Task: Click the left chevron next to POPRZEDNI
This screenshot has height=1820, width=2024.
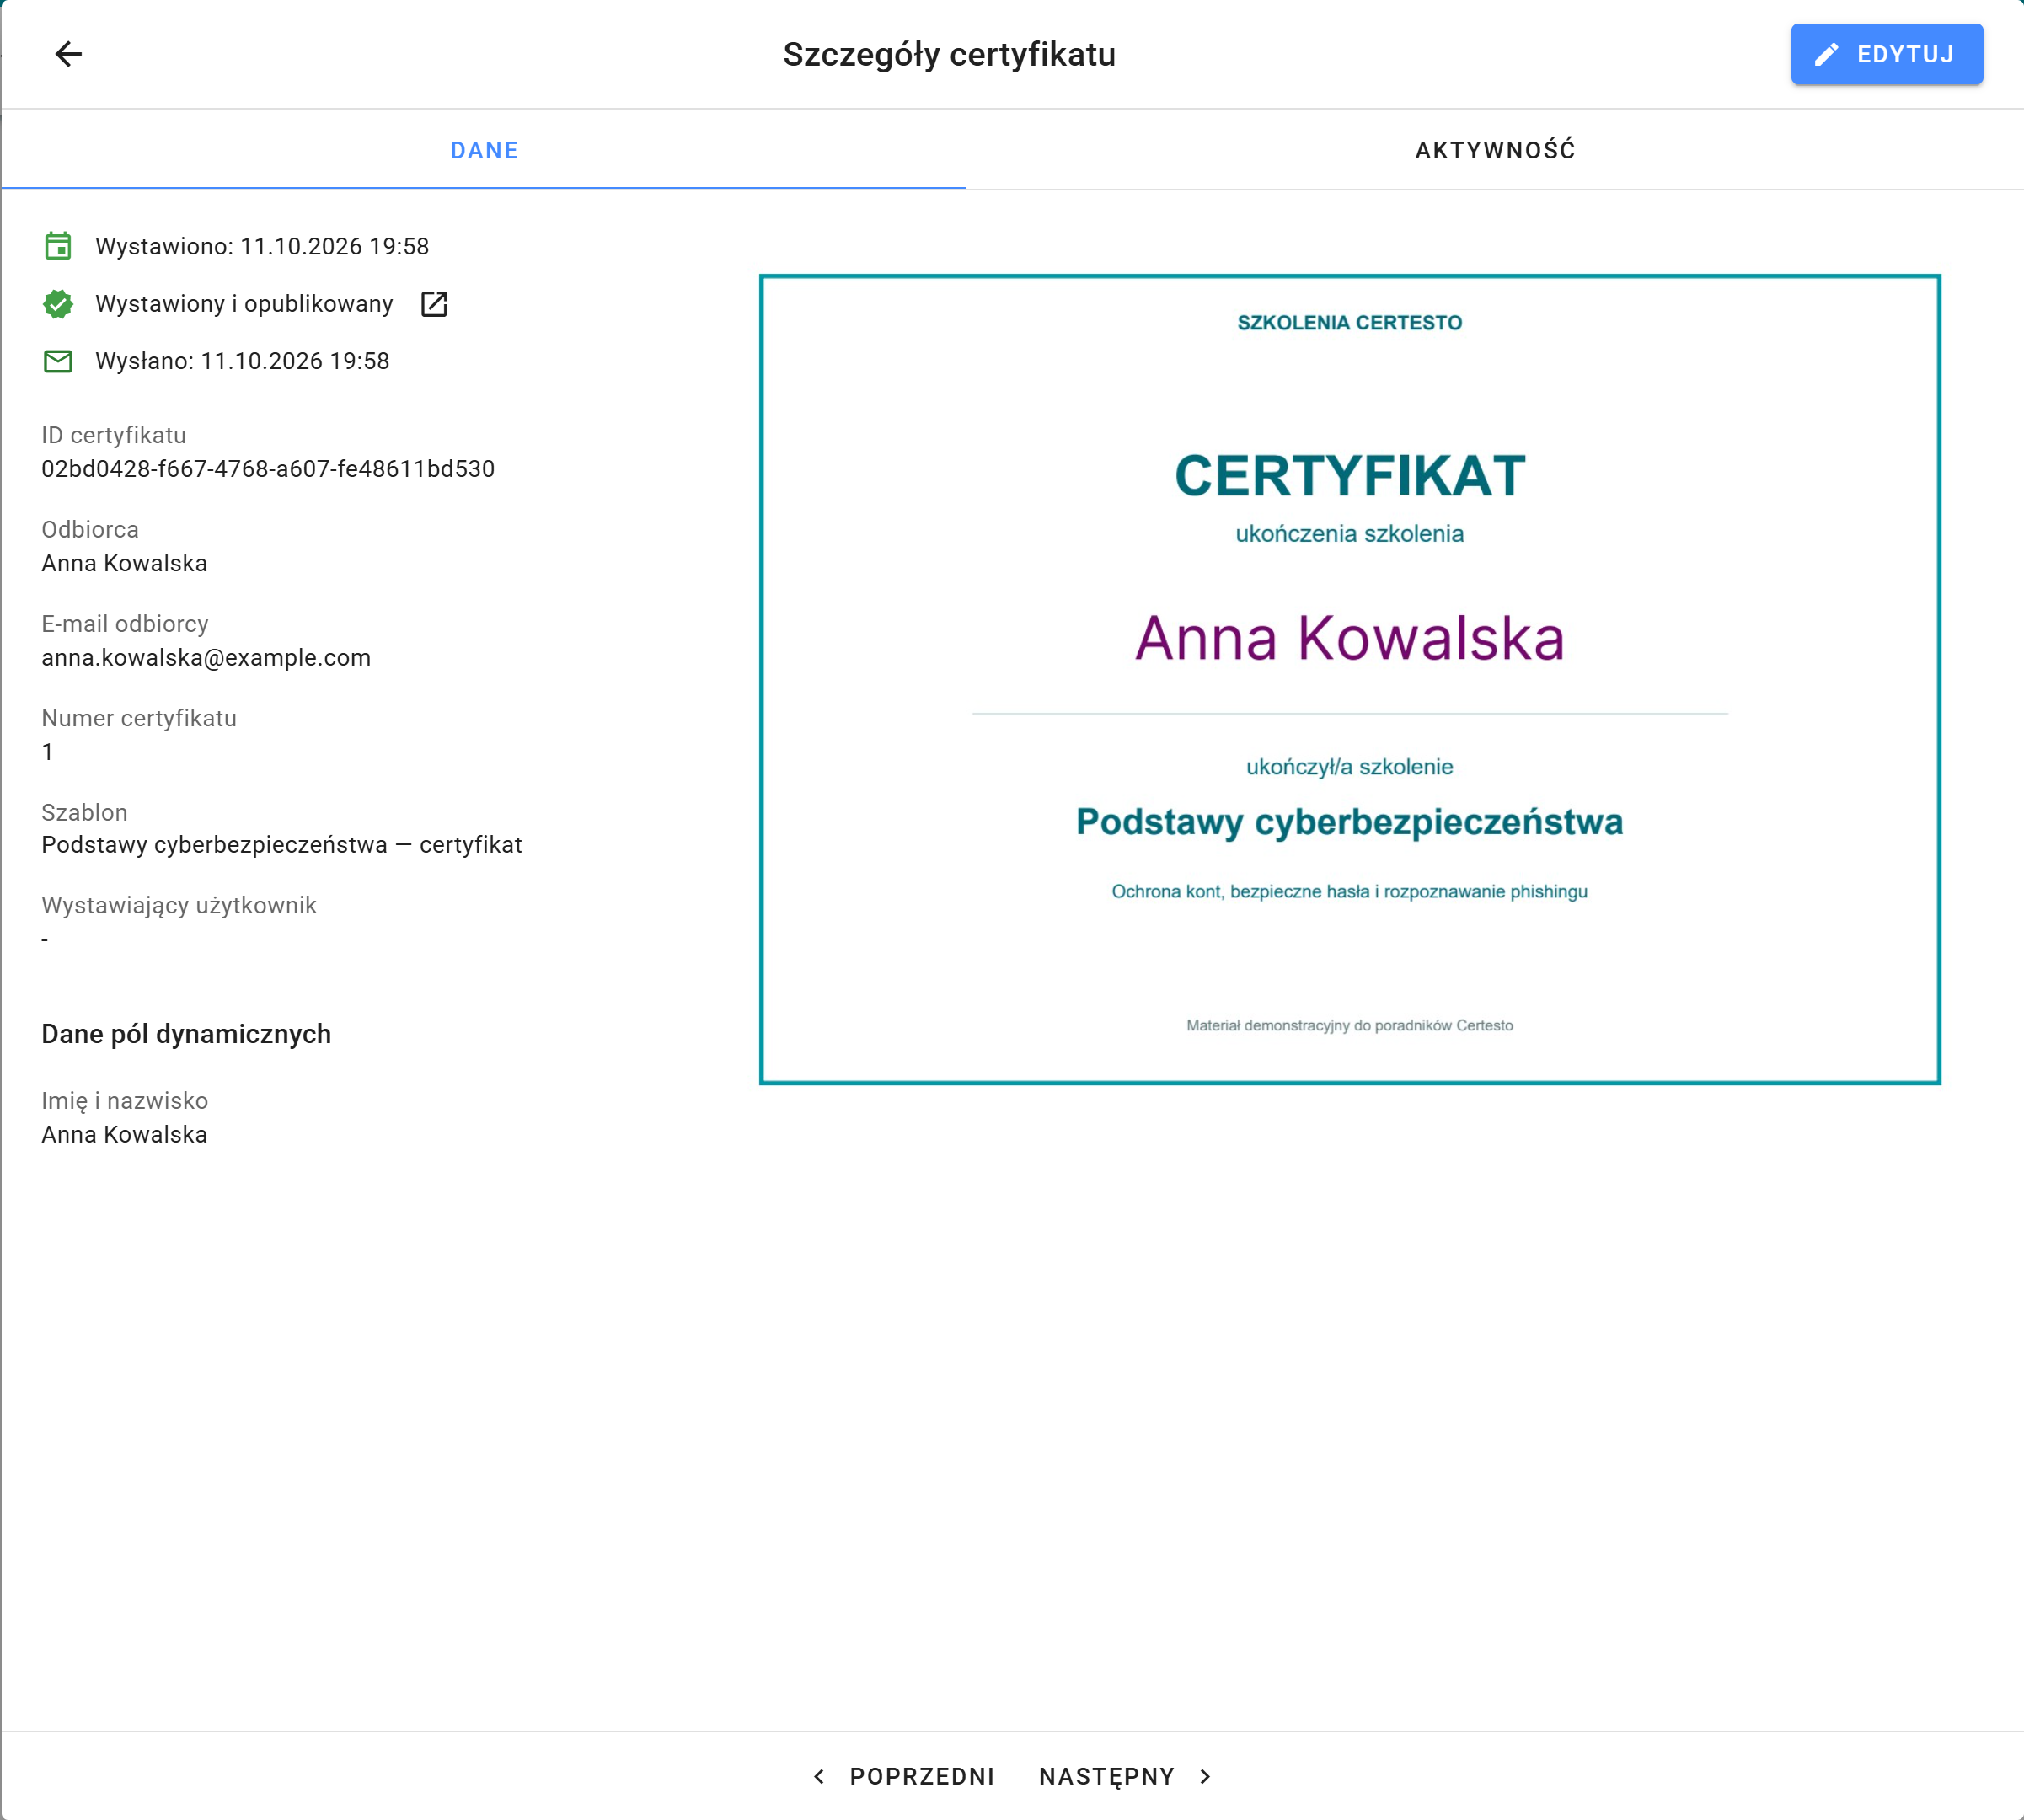Action: 819,1776
